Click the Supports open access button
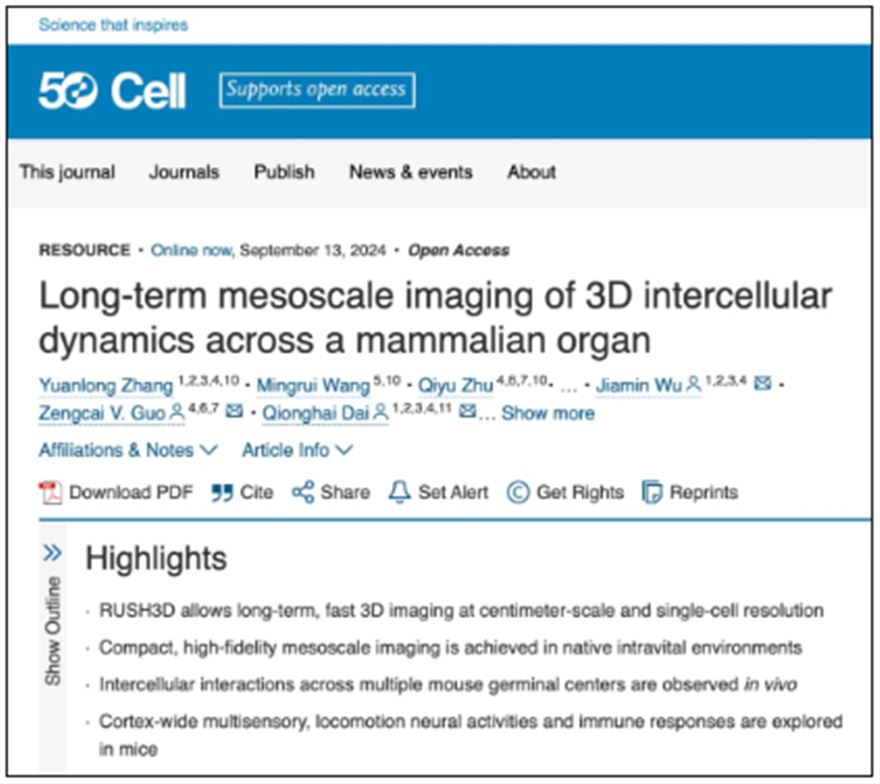The image size is (880, 784). coord(316,90)
